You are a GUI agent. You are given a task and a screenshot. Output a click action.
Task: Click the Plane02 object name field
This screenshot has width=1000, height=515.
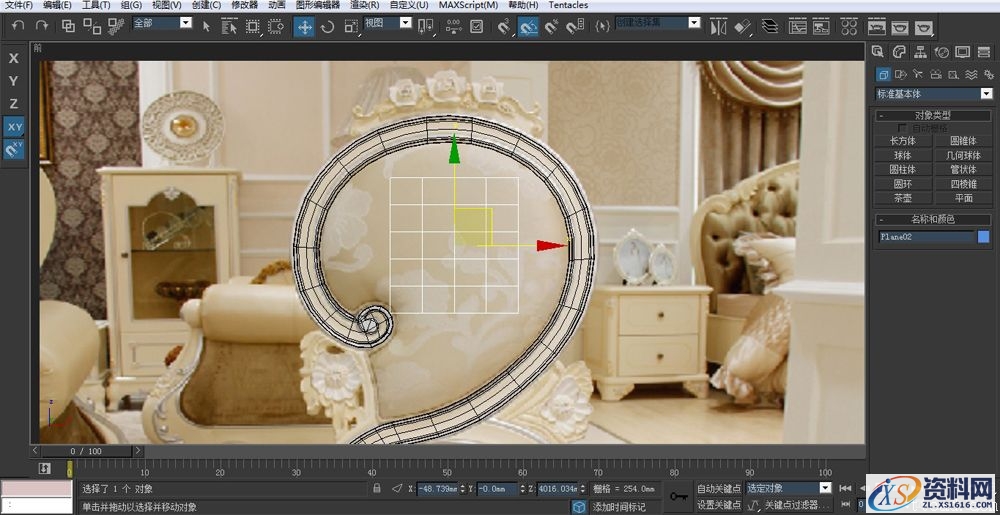[926, 237]
